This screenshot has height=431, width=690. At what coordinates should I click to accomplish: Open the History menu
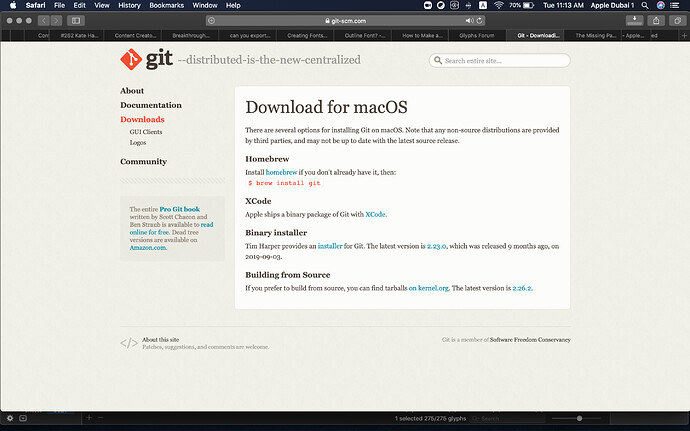click(x=129, y=5)
